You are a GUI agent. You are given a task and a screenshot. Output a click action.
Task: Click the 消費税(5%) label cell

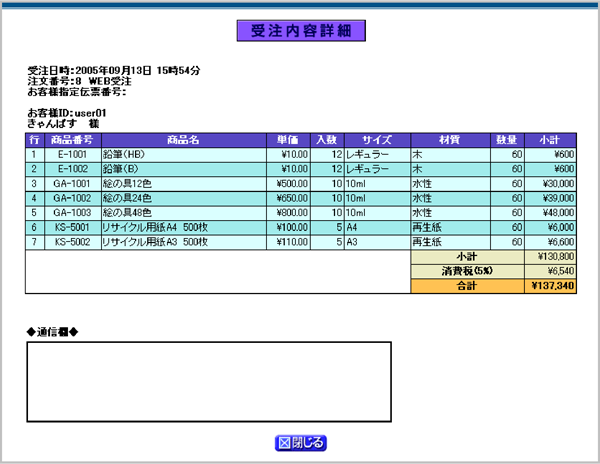click(x=467, y=271)
